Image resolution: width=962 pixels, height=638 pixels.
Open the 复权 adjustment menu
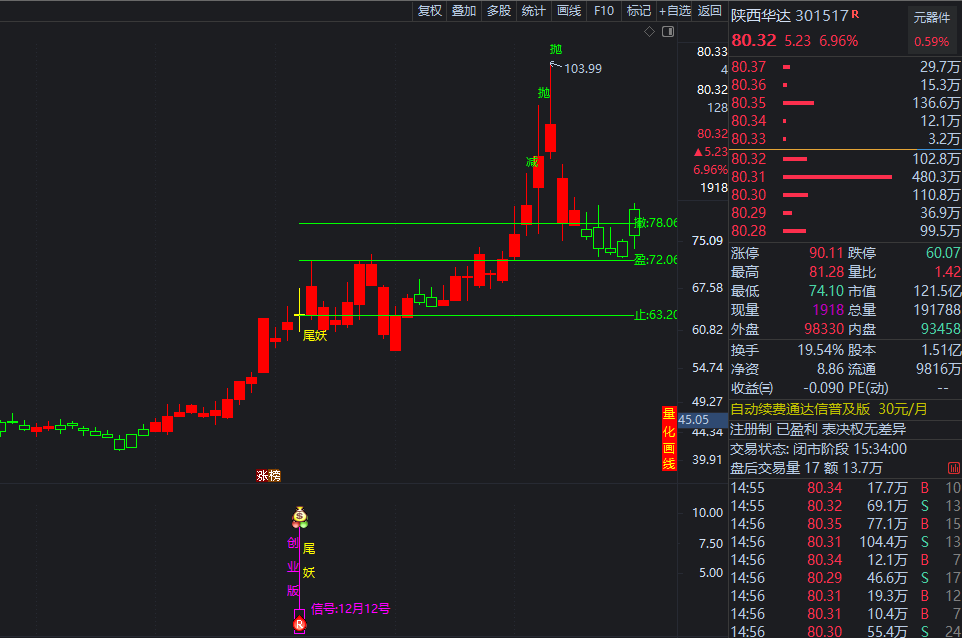429,11
